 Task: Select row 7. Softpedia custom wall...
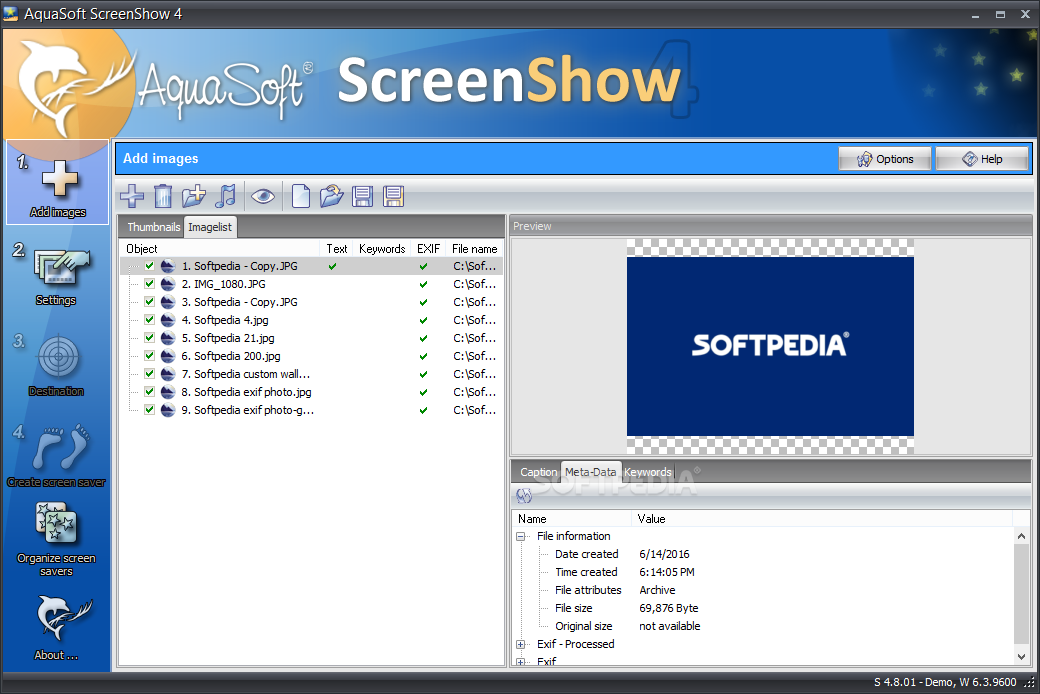coord(311,374)
